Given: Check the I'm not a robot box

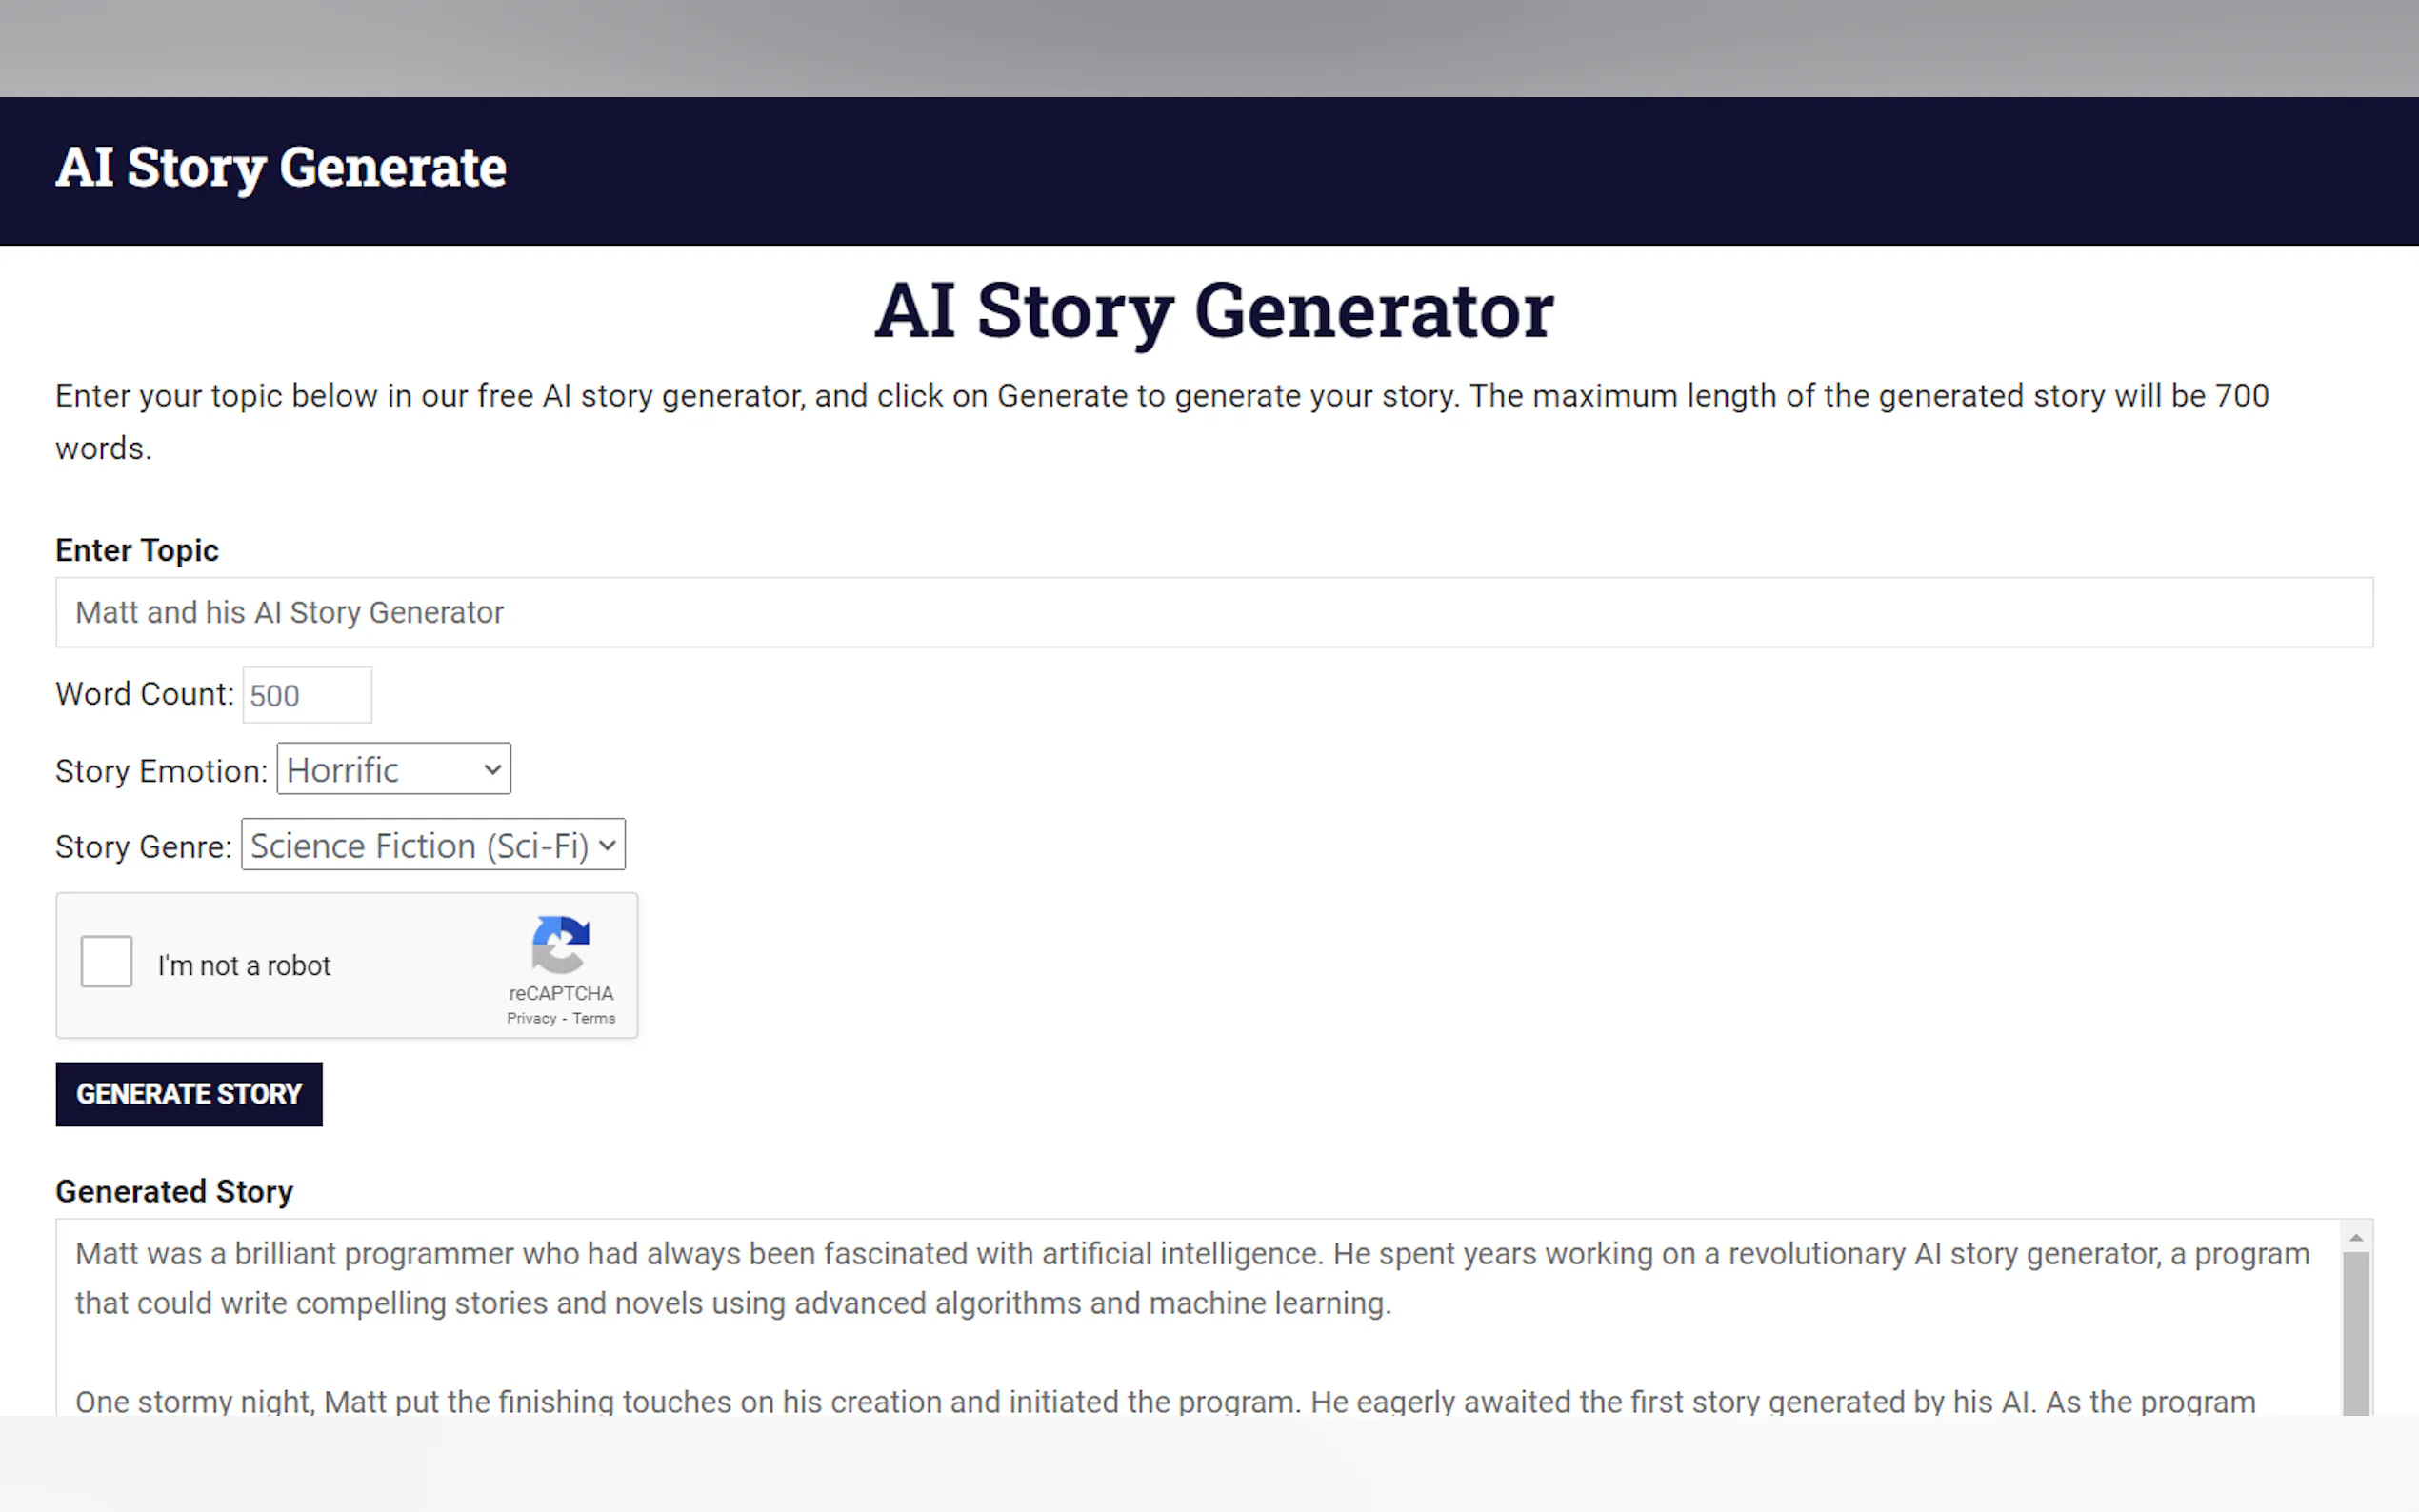Looking at the screenshot, I should 107,962.
